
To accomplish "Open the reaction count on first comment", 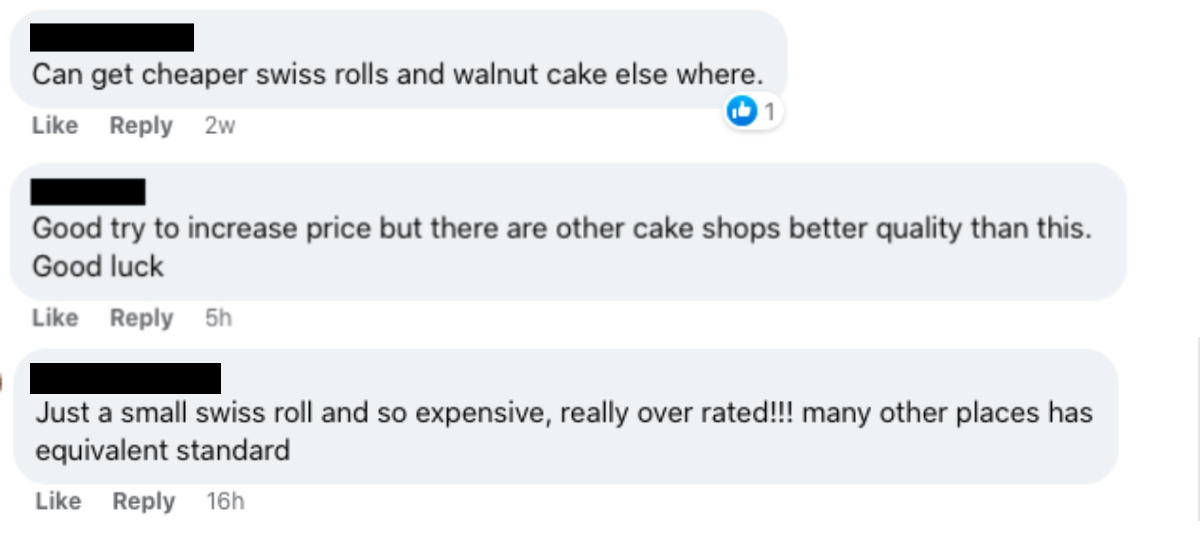I will pos(769,112).
